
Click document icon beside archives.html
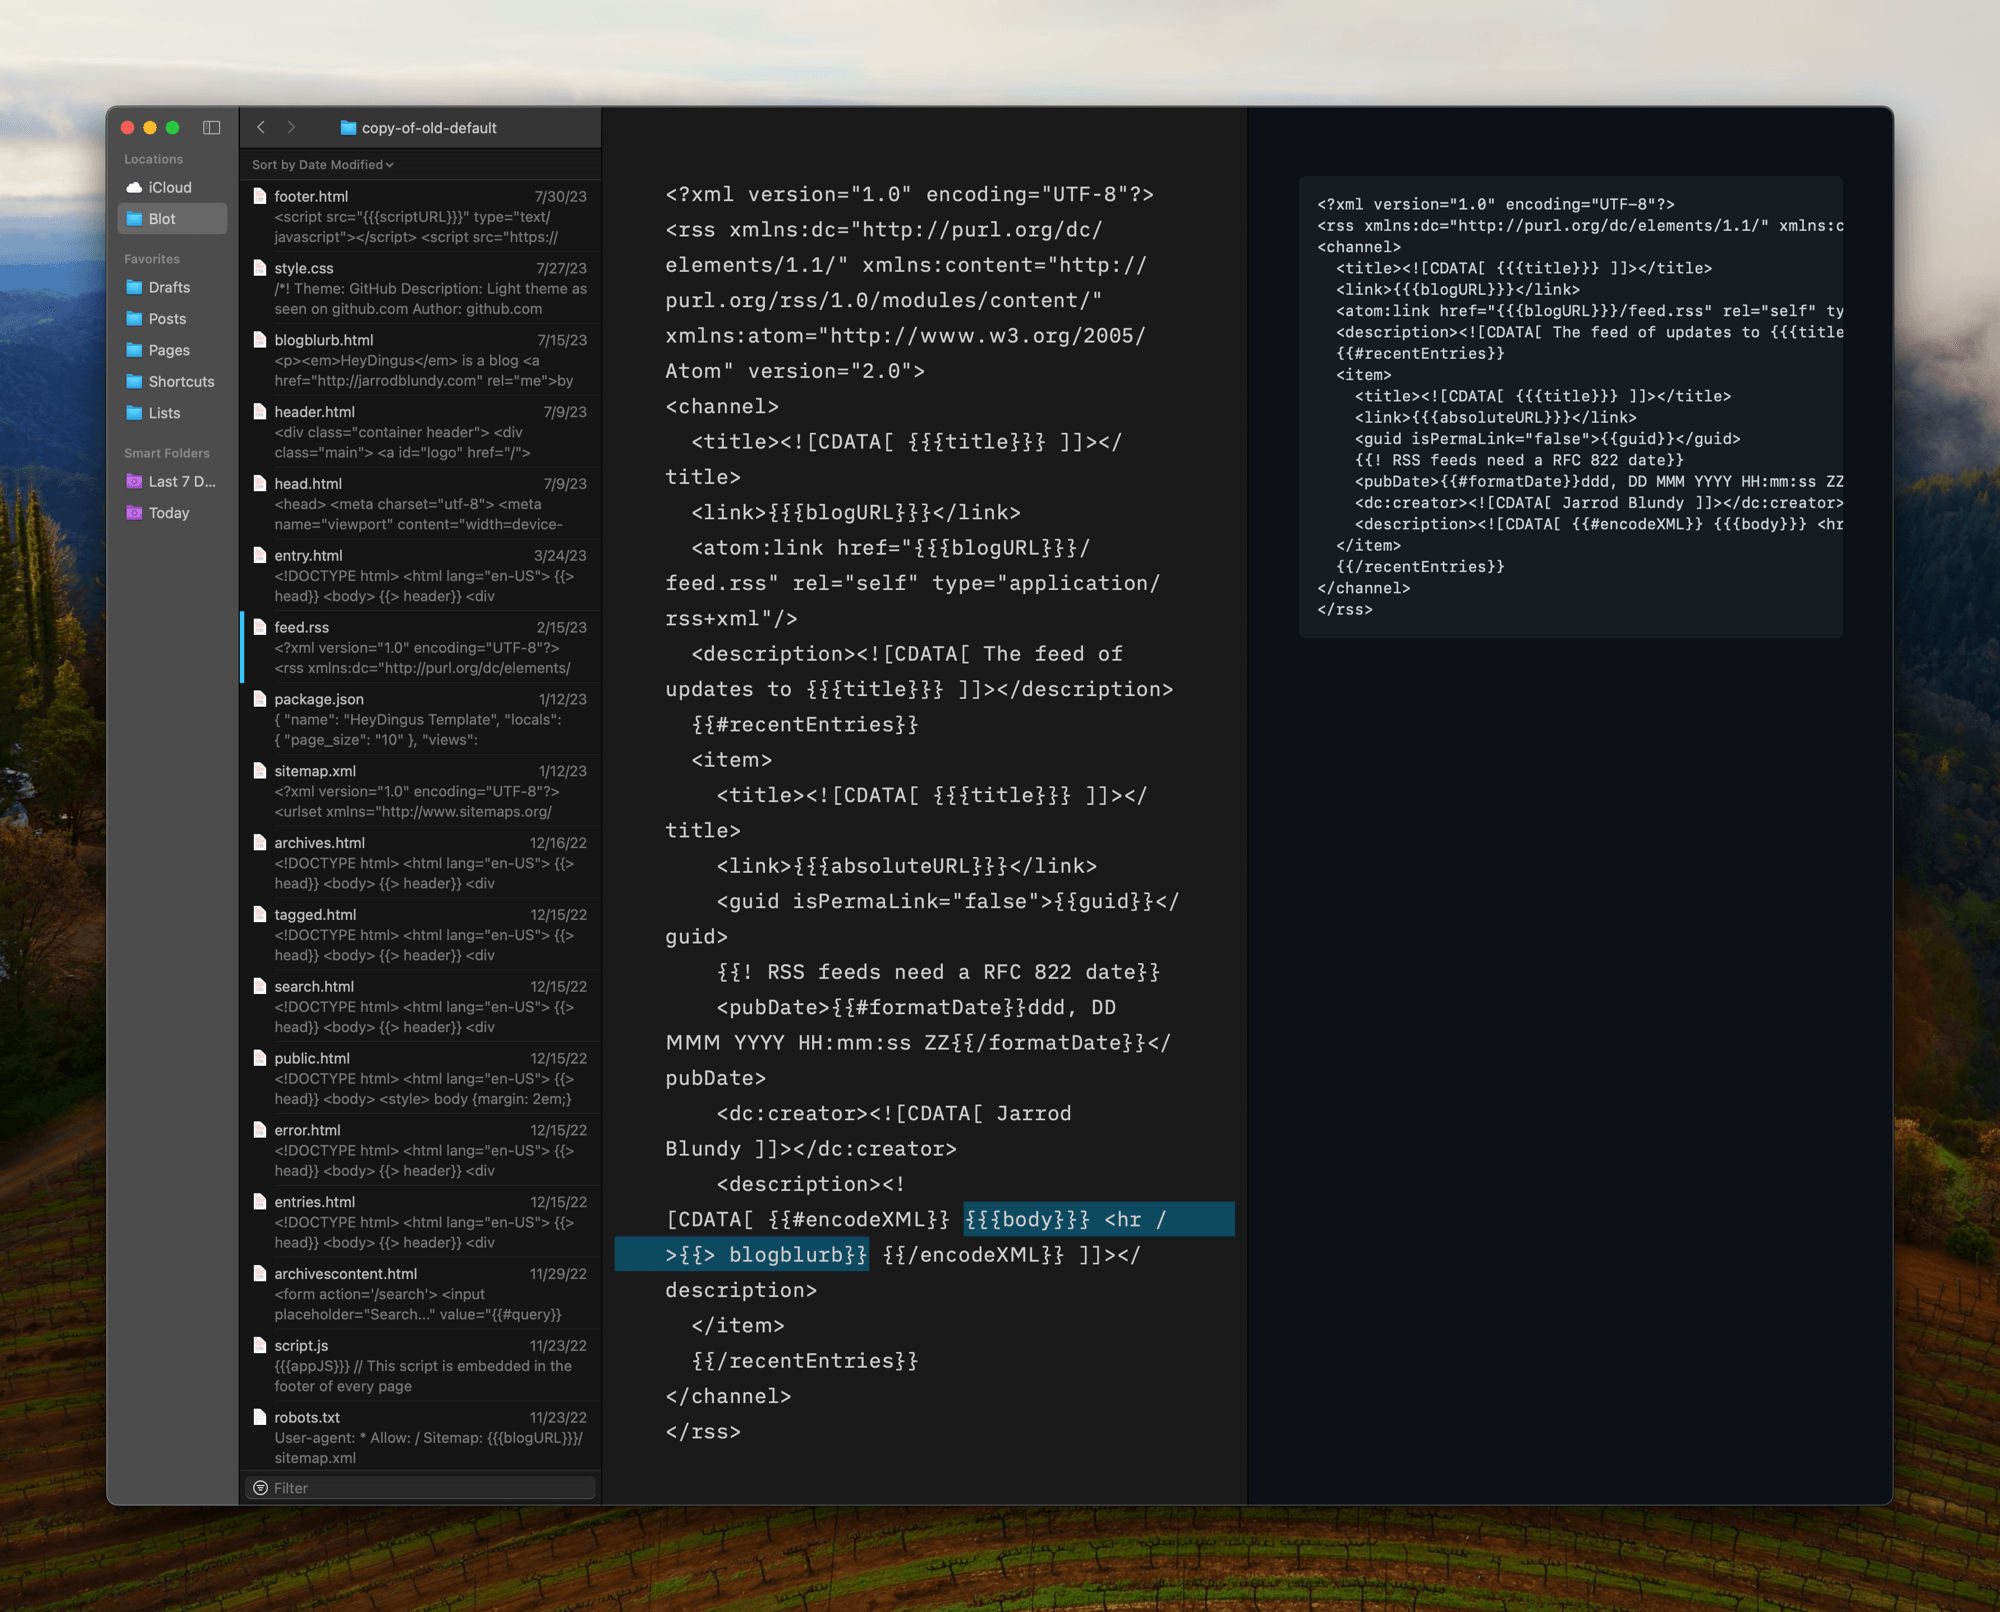pos(260,843)
